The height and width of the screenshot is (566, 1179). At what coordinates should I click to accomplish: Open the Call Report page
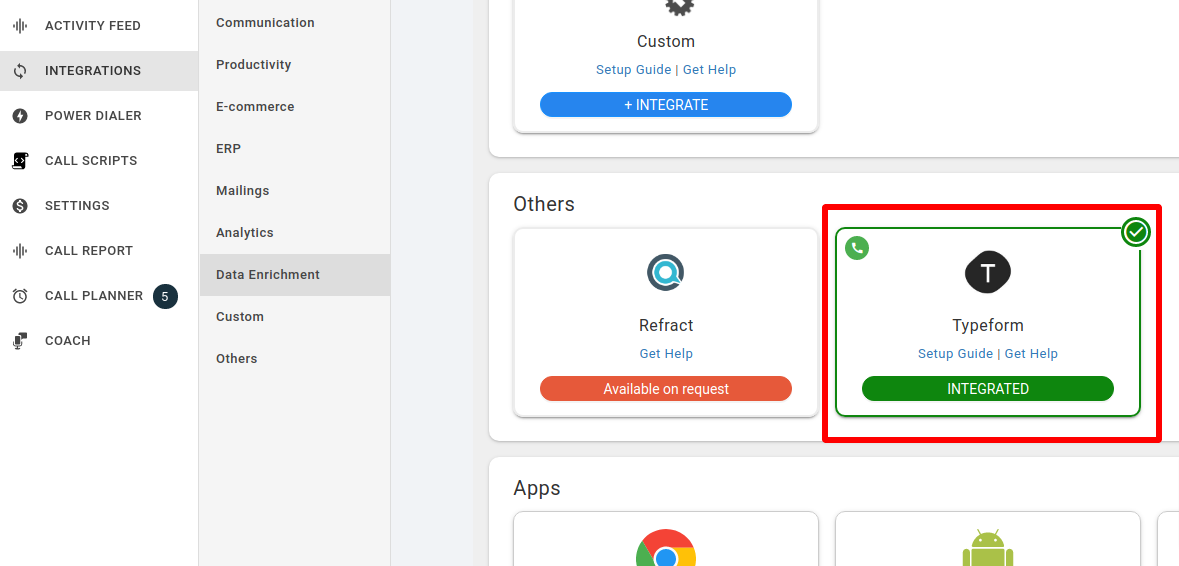[99, 251]
